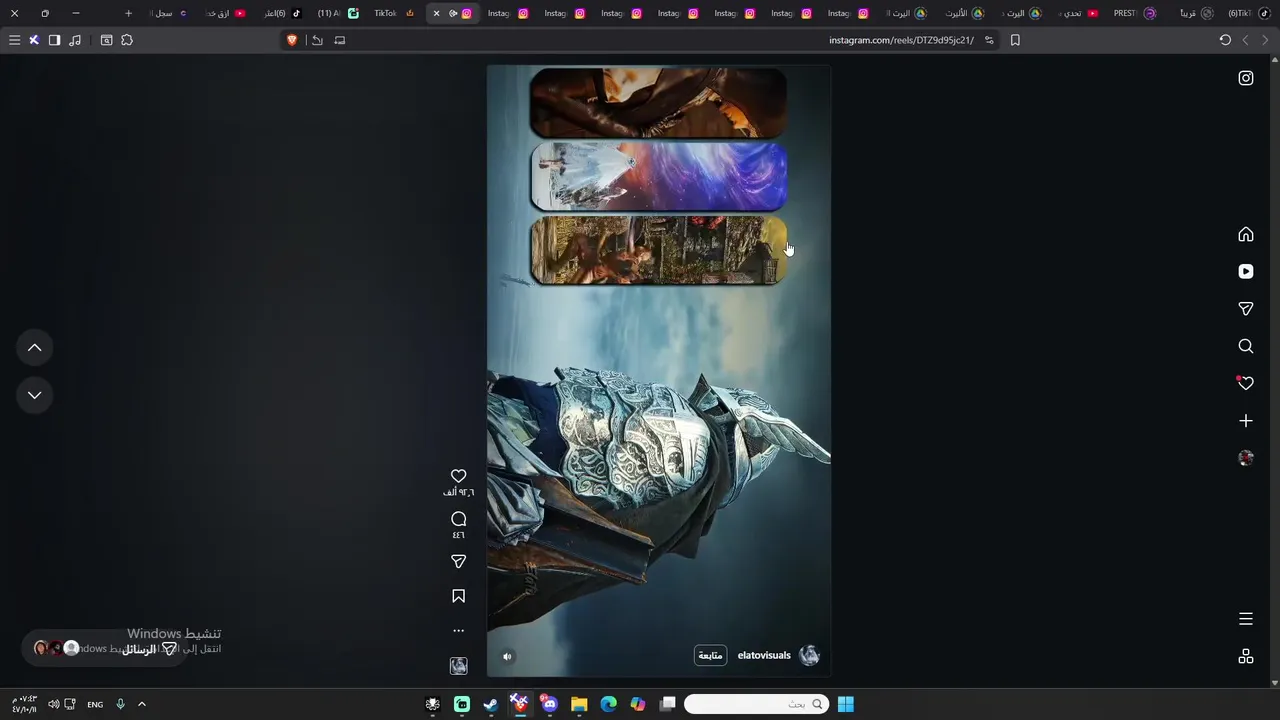Show hidden system tray icons chevron
1280x720 pixels.
tap(142, 704)
